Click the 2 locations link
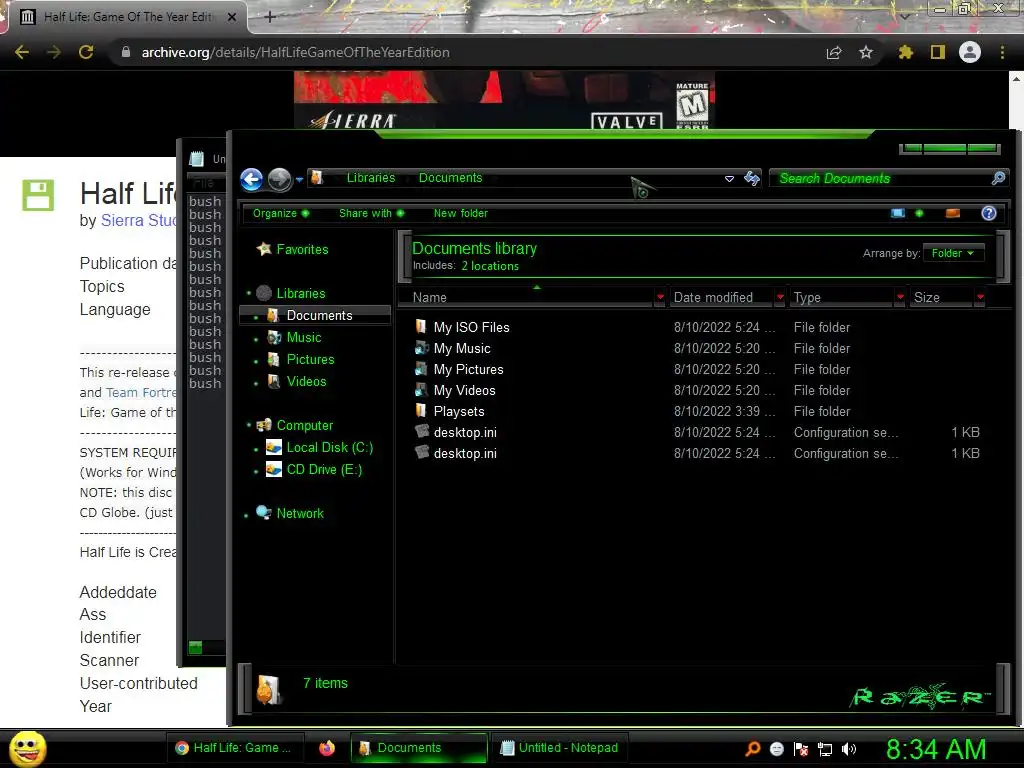Viewport: 1024px width, 768px height. (x=490, y=266)
